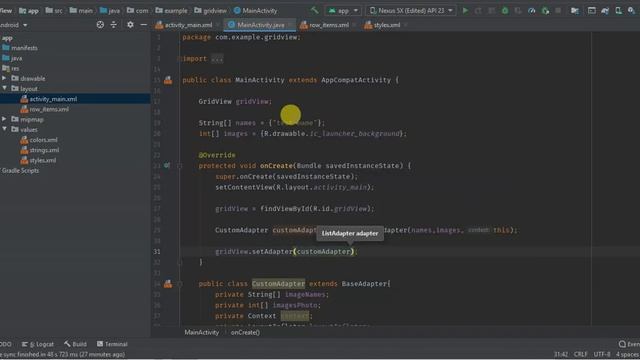Click override gutter icon beside onCreate

click(x=167, y=165)
